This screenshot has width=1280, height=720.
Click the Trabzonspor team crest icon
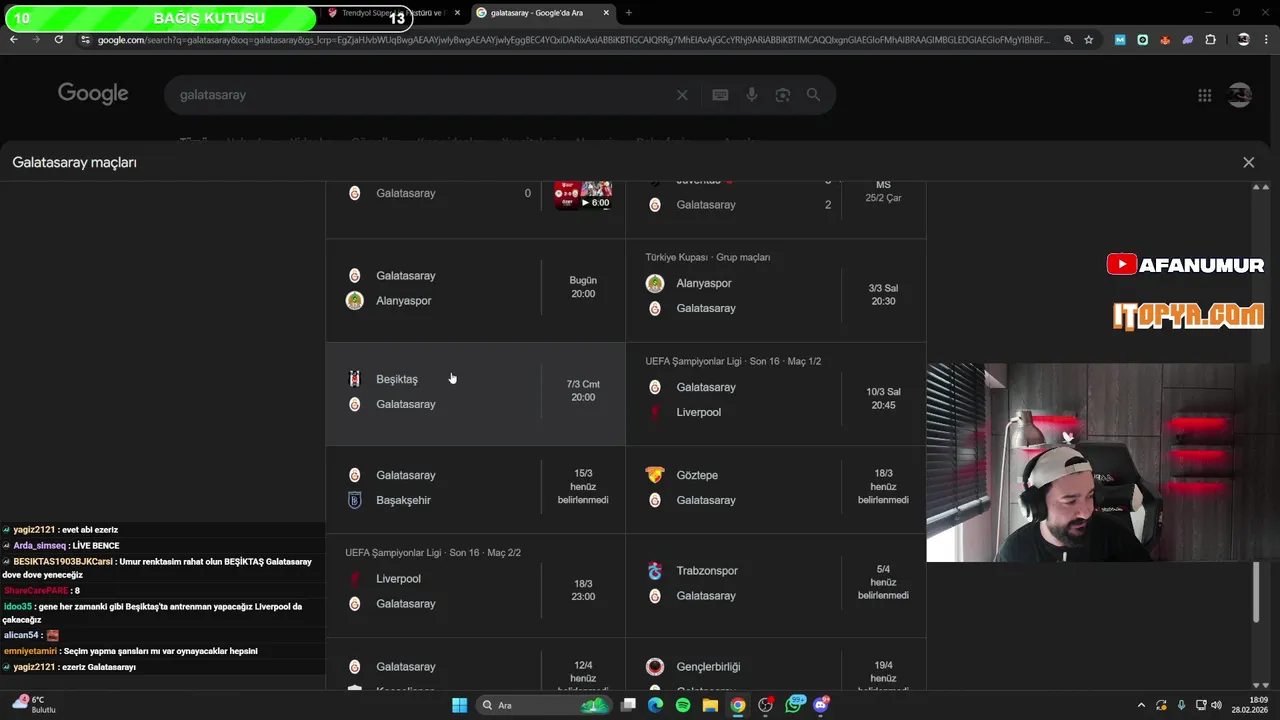coord(655,571)
